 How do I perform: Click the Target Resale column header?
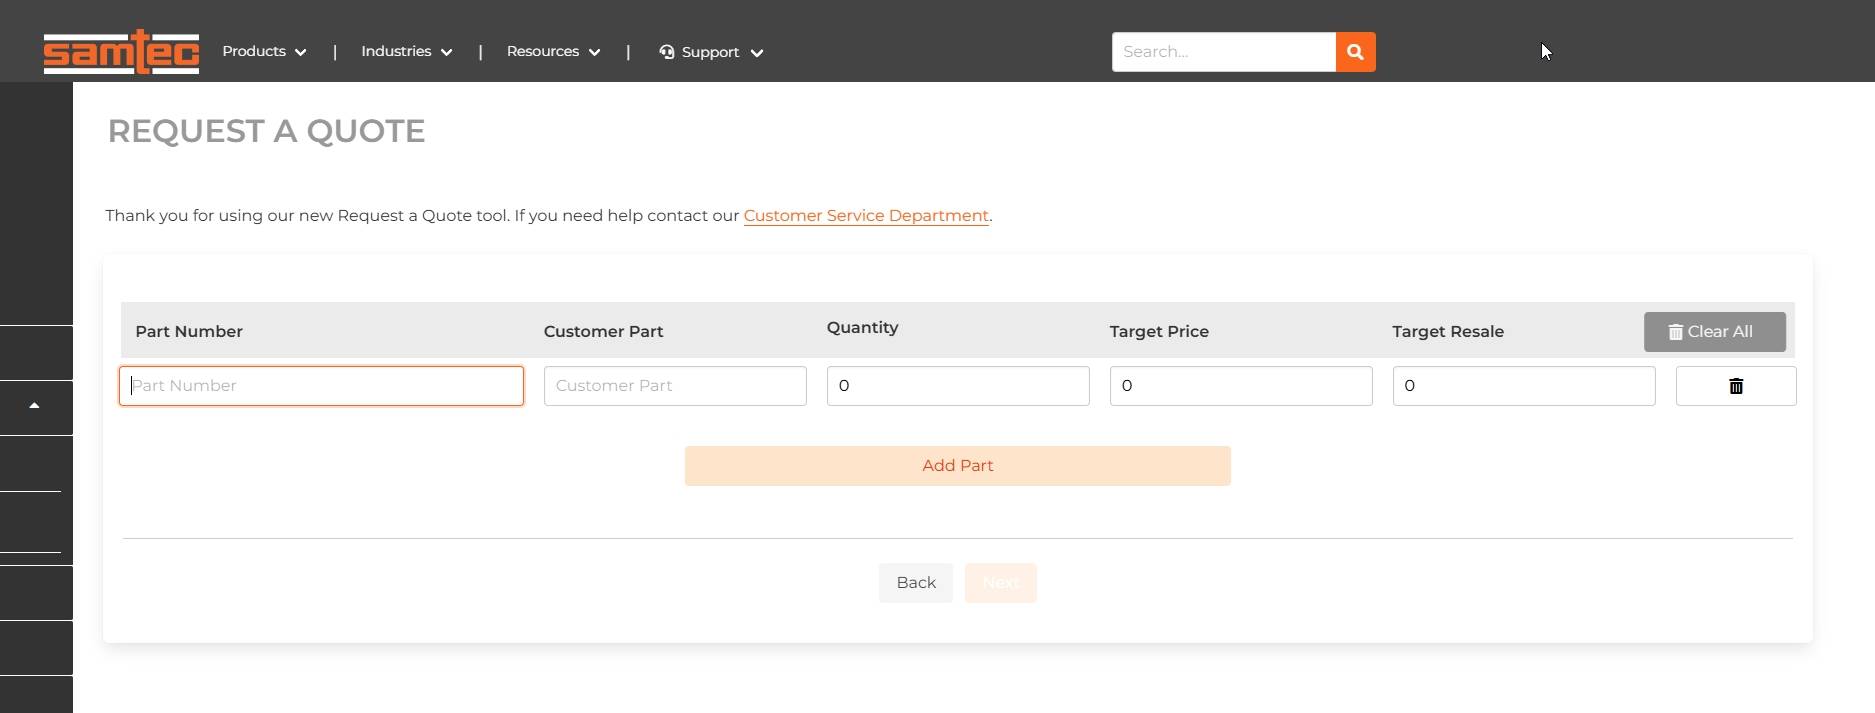(1448, 332)
